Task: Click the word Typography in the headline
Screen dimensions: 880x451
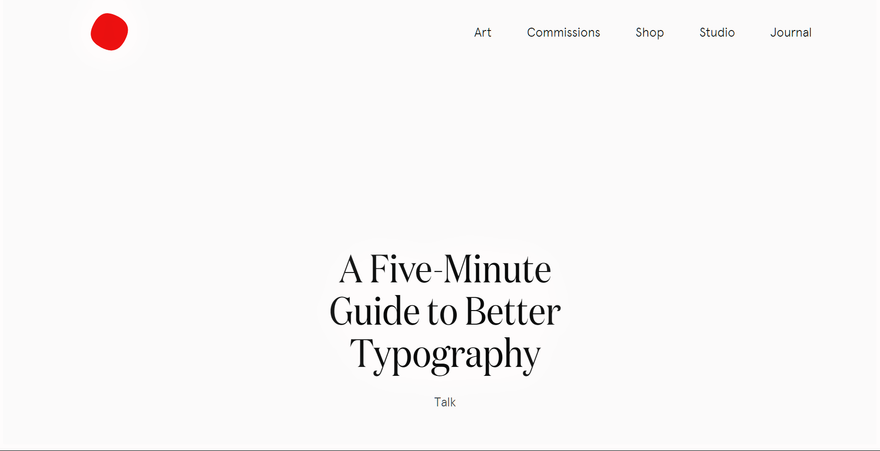Action: click(x=445, y=356)
